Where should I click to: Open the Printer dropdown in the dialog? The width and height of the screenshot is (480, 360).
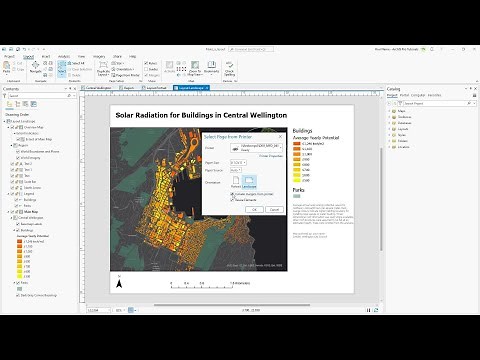tap(256, 148)
